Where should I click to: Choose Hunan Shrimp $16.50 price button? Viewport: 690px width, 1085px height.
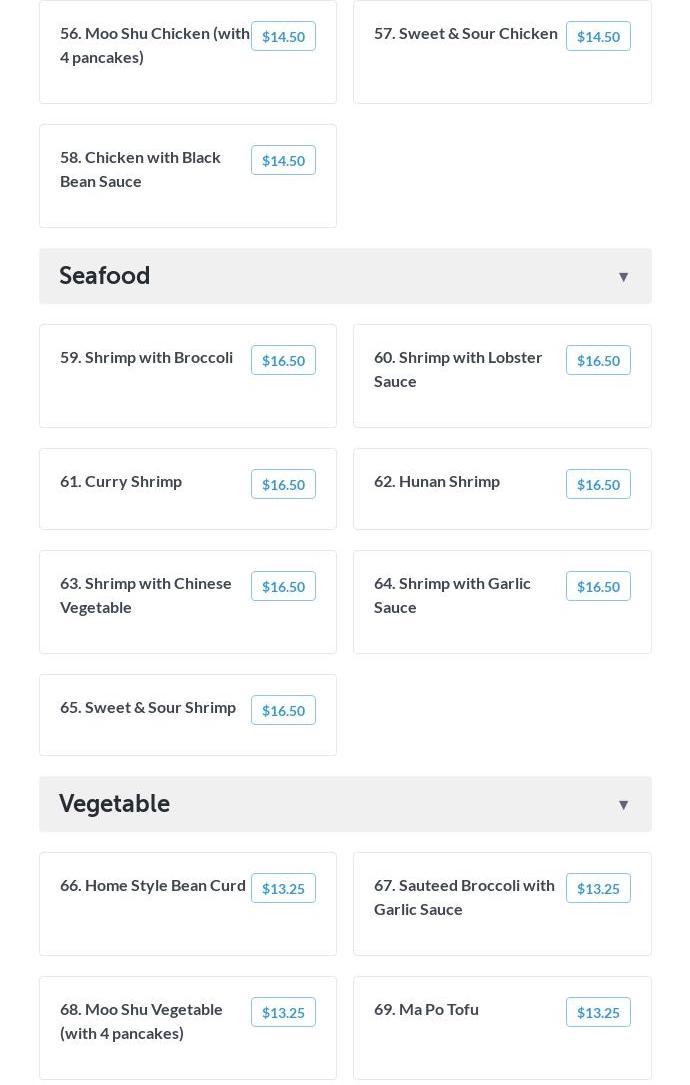point(598,484)
